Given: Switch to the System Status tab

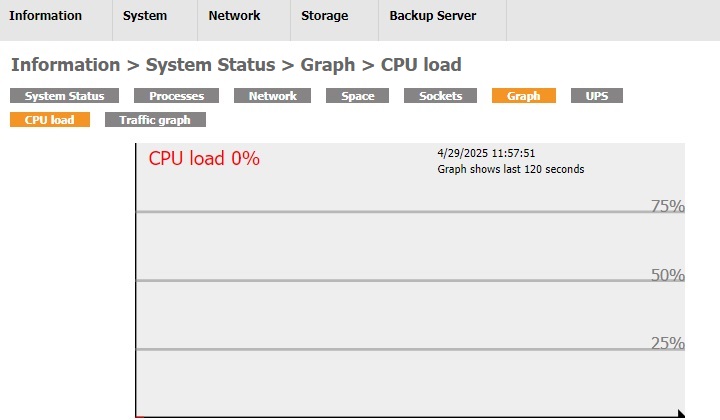Looking at the screenshot, I should [64, 96].
